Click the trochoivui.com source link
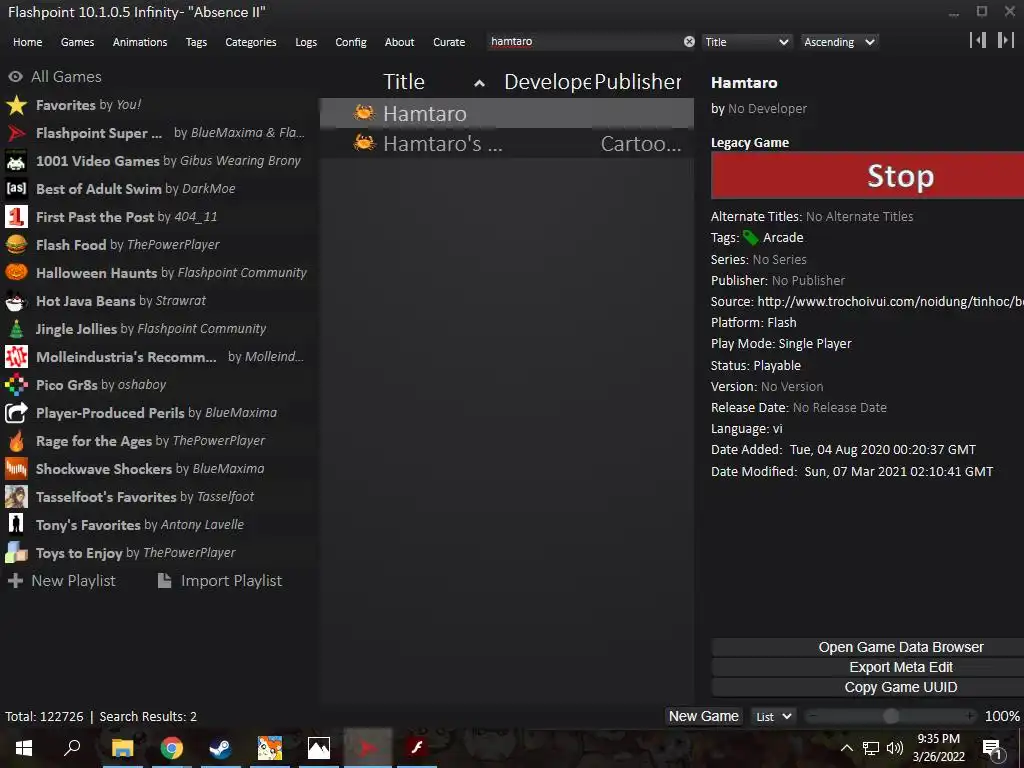The width and height of the screenshot is (1024, 768). 890,302
